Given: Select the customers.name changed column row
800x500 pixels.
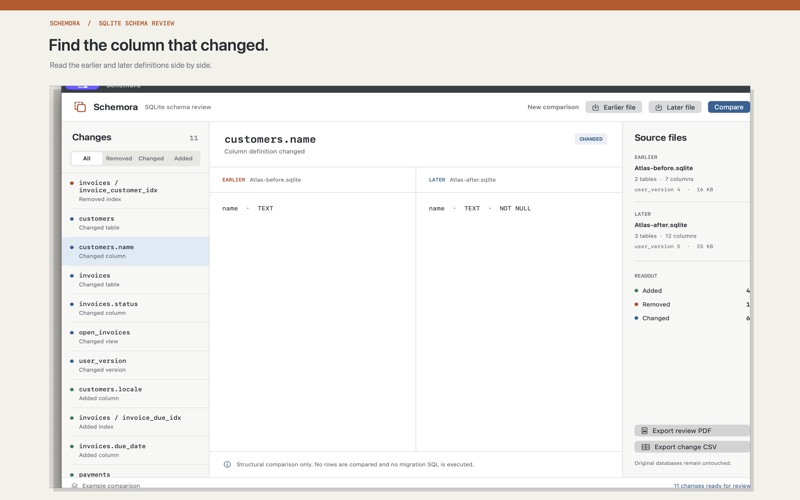Looking at the screenshot, I should pos(136,251).
